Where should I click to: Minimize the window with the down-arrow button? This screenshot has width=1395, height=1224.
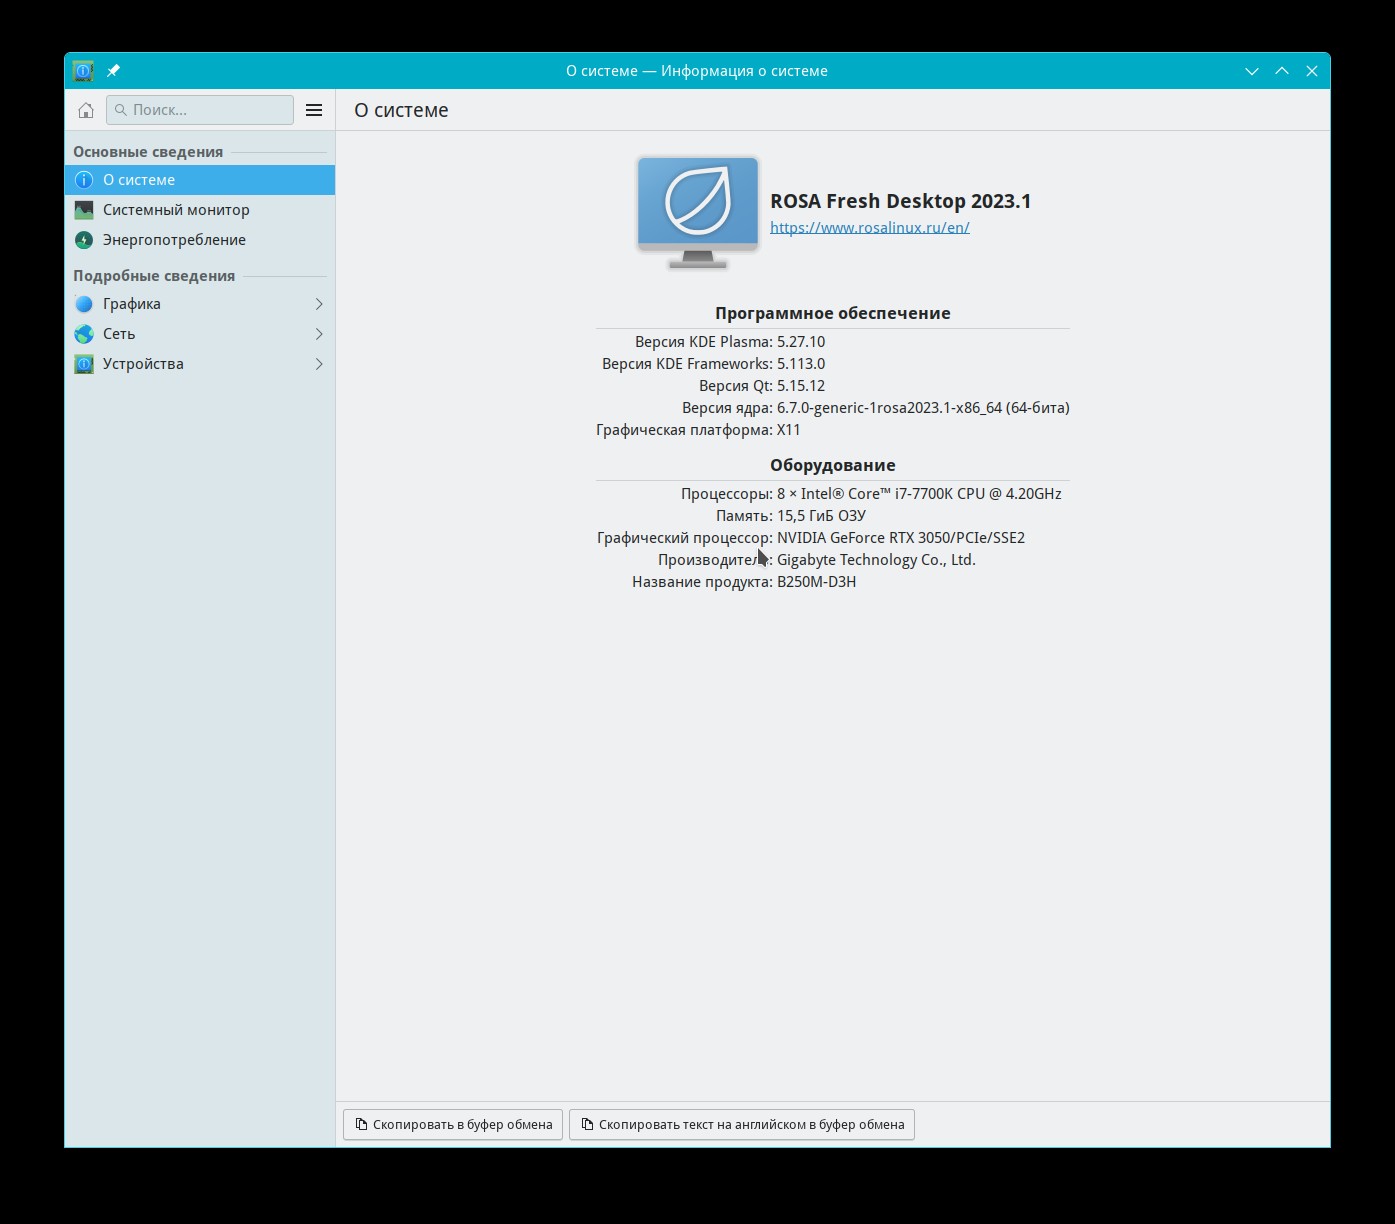(1252, 71)
